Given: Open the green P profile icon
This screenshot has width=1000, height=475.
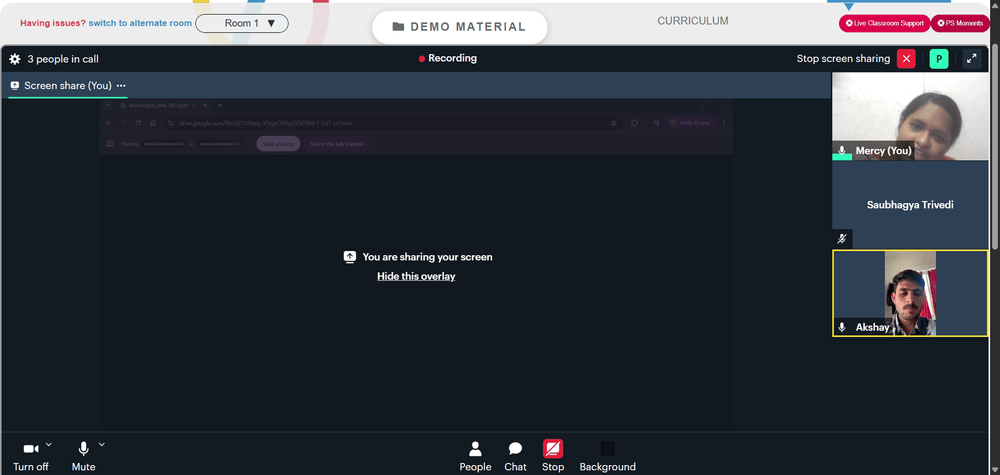Looking at the screenshot, I should click(x=939, y=59).
